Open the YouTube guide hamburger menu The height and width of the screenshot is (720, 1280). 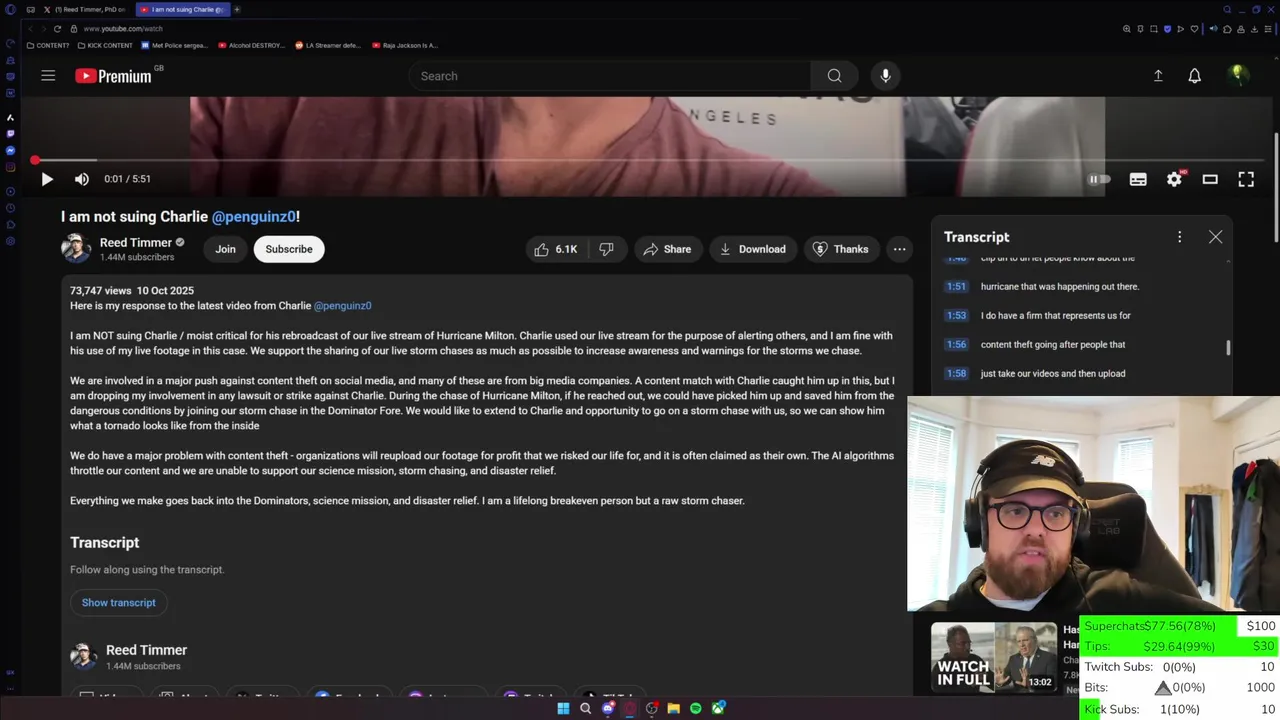coord(48,76)
